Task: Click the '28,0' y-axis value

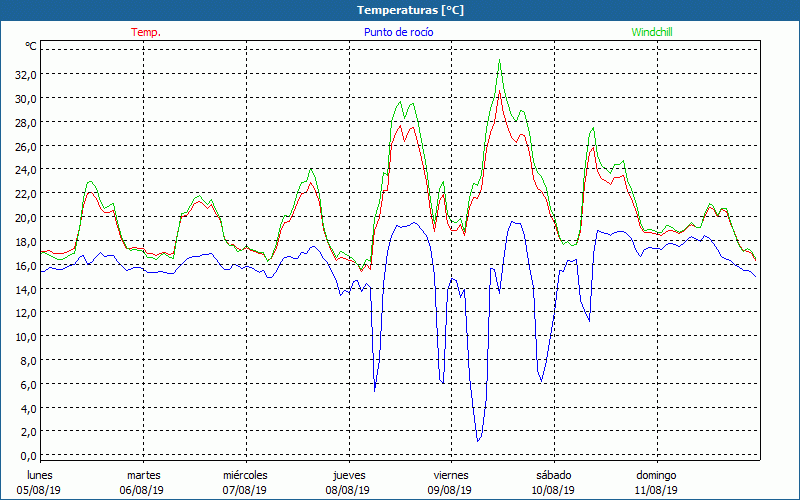Action: click(x=26, y=122)
